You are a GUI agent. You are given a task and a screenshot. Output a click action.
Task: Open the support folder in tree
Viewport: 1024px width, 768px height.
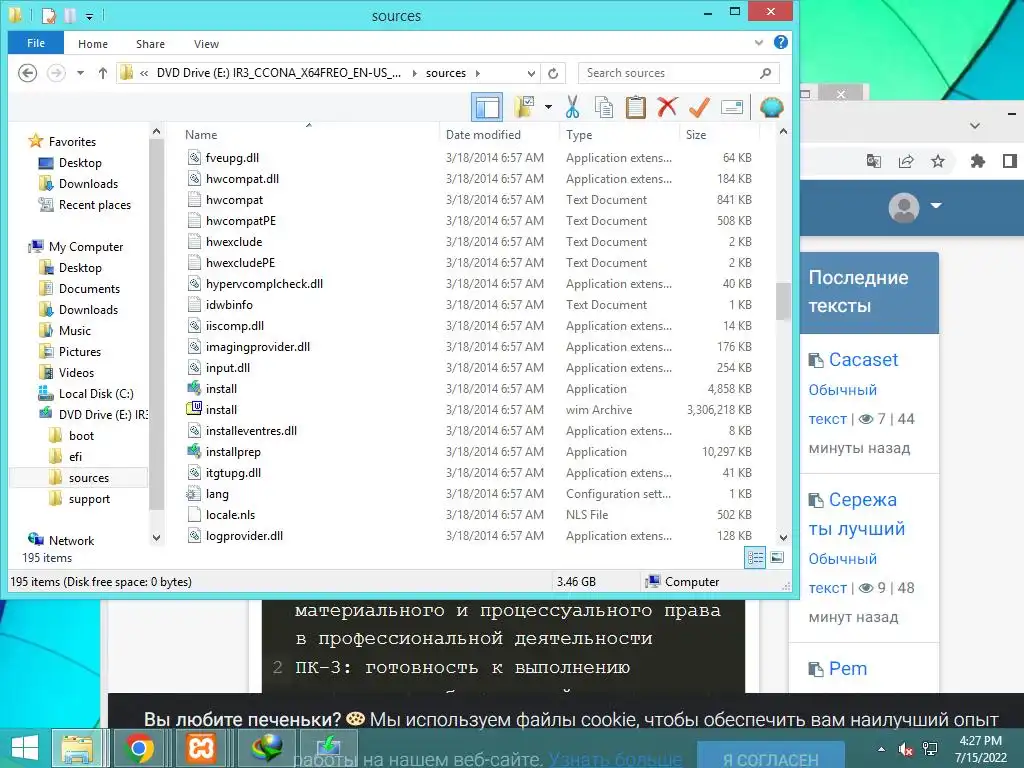tap(89, 499)
